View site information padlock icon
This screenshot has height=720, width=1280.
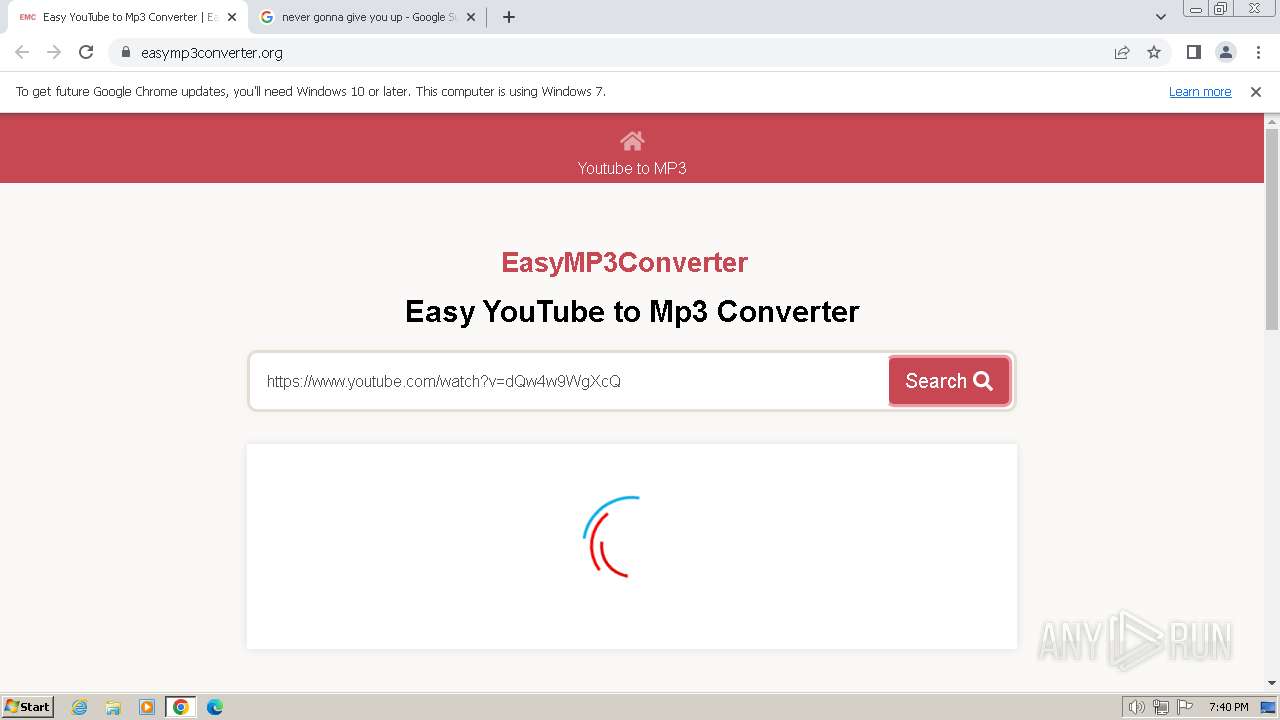pyautogui.click(x=126, y=53)
